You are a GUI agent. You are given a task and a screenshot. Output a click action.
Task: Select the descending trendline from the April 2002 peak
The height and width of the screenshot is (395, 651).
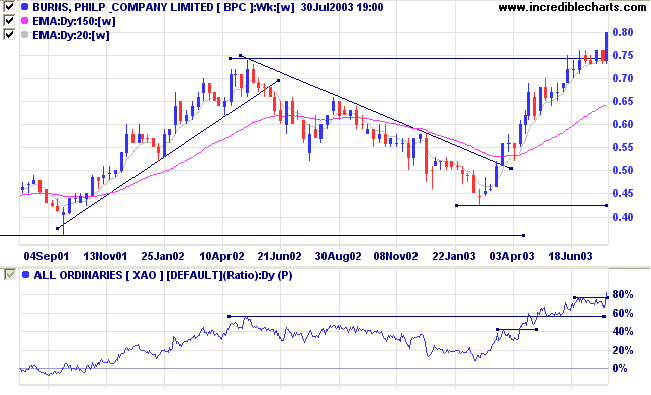376,111
